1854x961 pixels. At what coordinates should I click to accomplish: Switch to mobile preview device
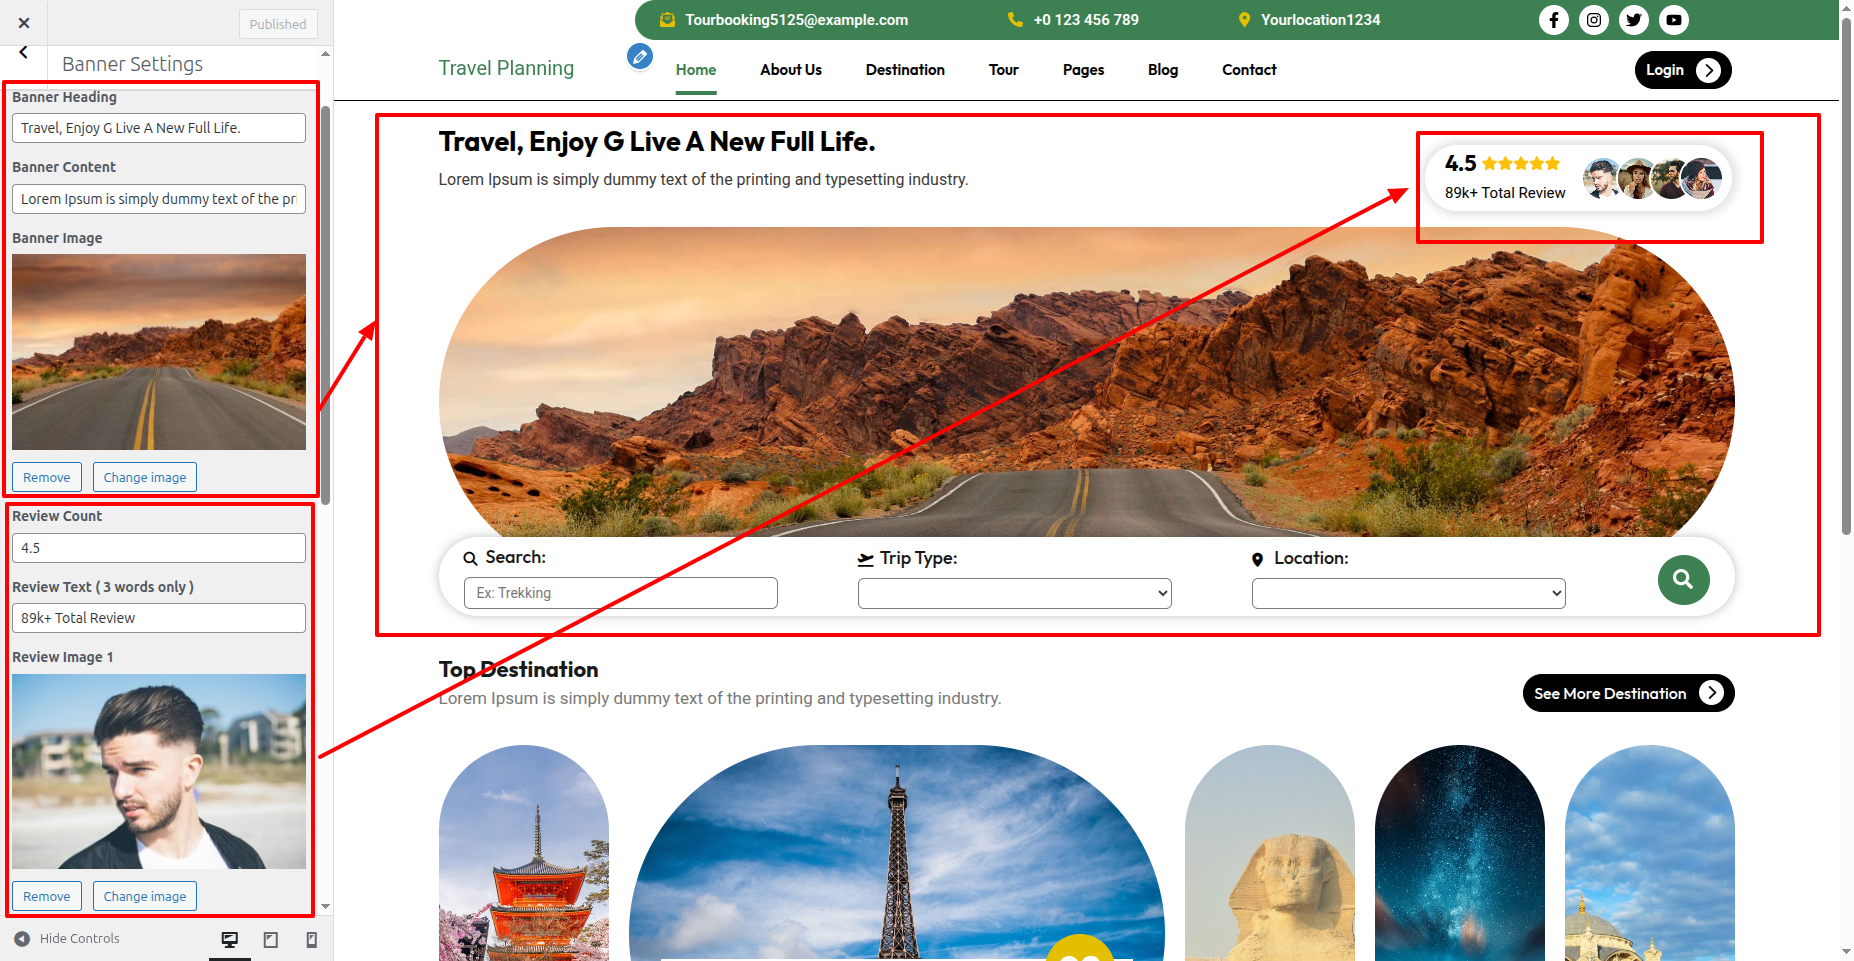click(311, 940)
